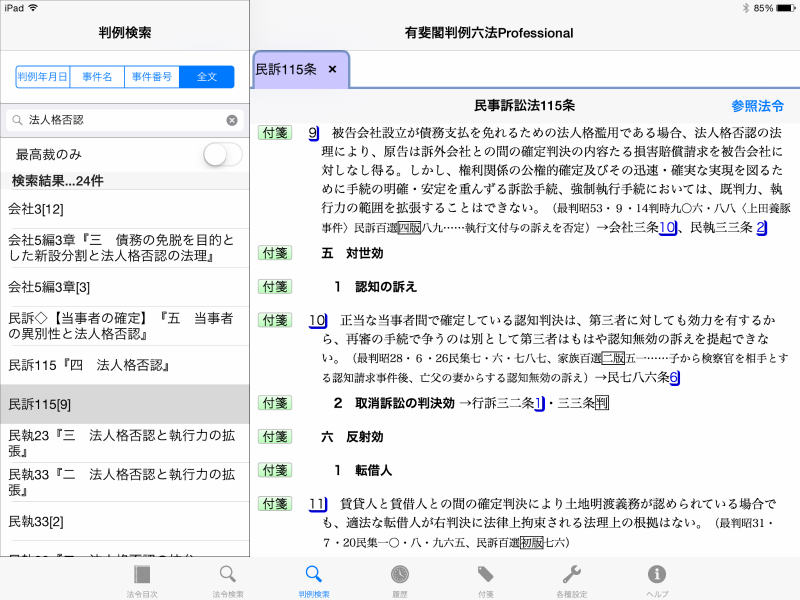Click the 判例検索 panel title

[124, 33]
